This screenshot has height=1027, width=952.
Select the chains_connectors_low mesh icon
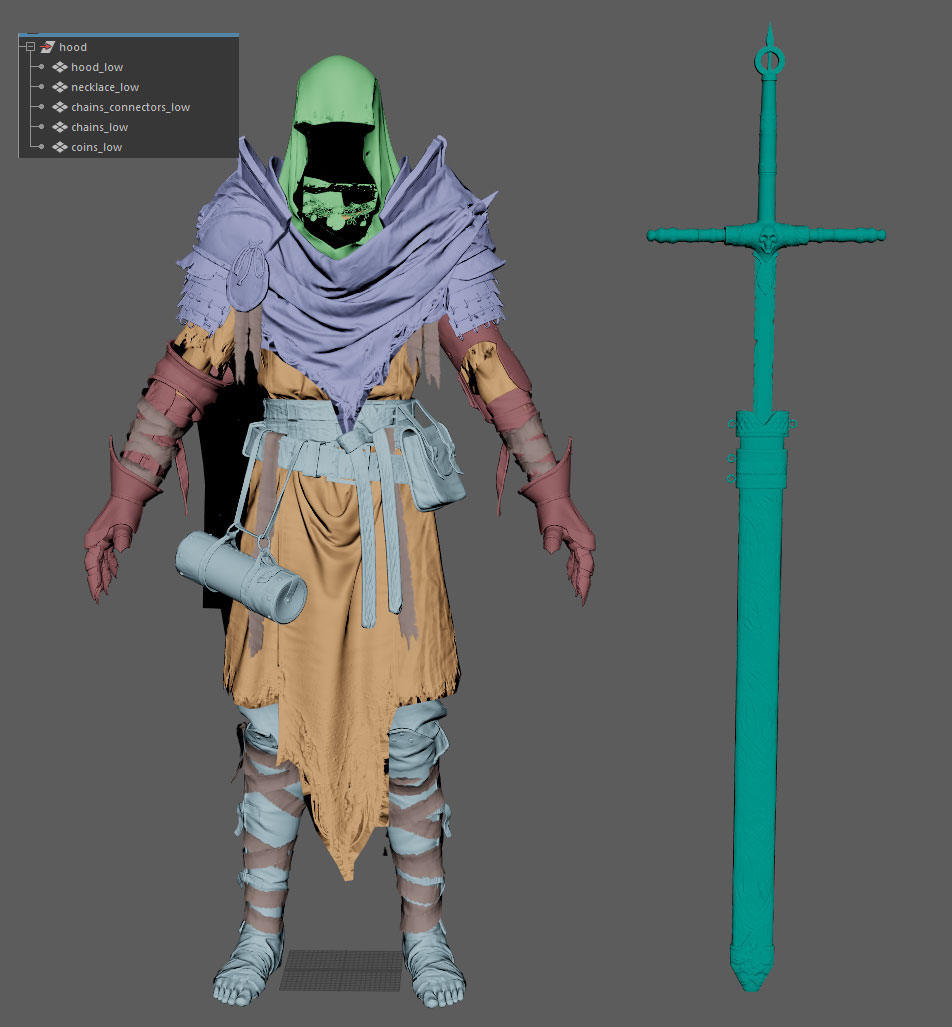point(58,107)
